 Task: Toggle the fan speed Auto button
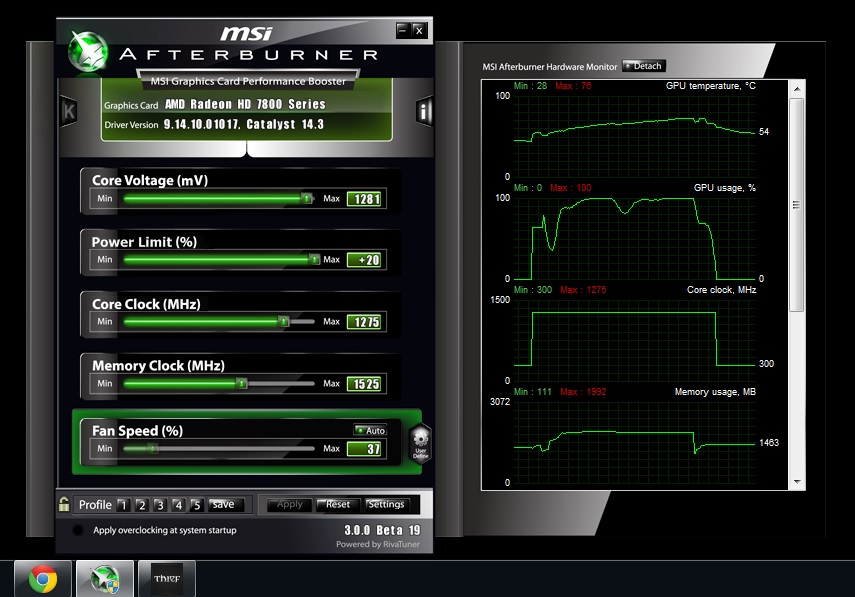pyautogui.click(x=370, y=430)
